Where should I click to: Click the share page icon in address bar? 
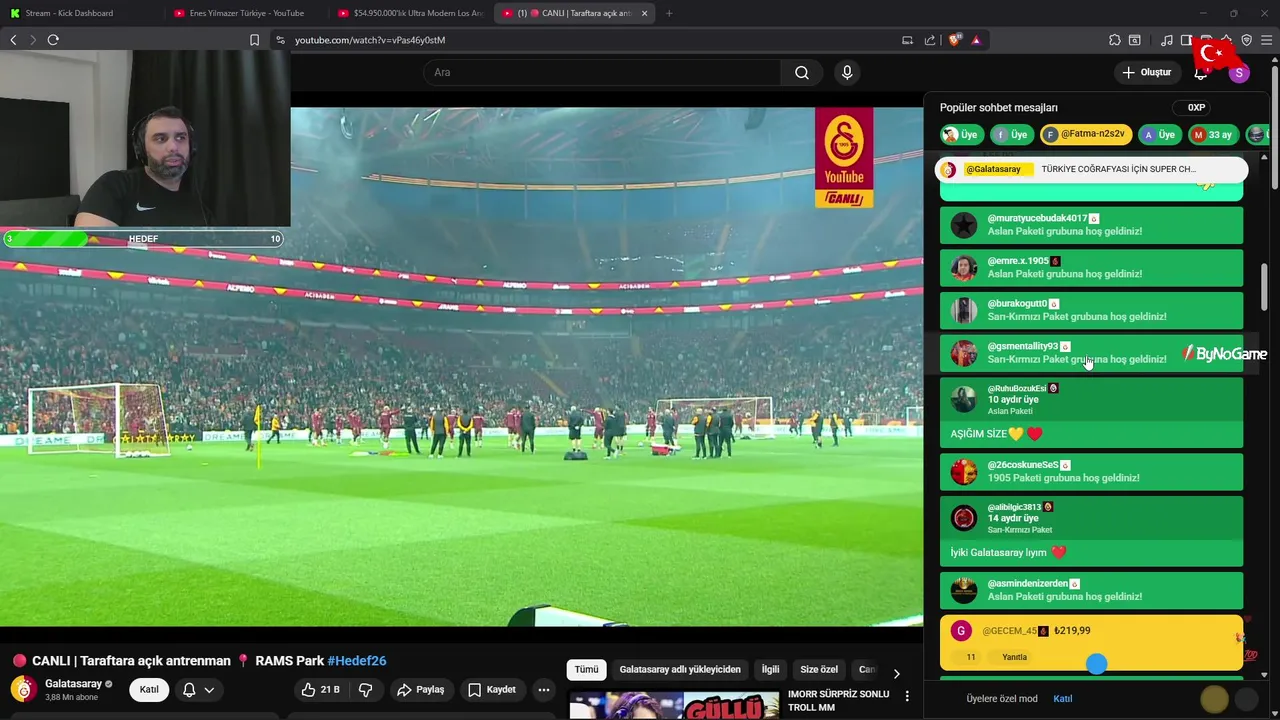pyautogui.click(x=930, y=40)
